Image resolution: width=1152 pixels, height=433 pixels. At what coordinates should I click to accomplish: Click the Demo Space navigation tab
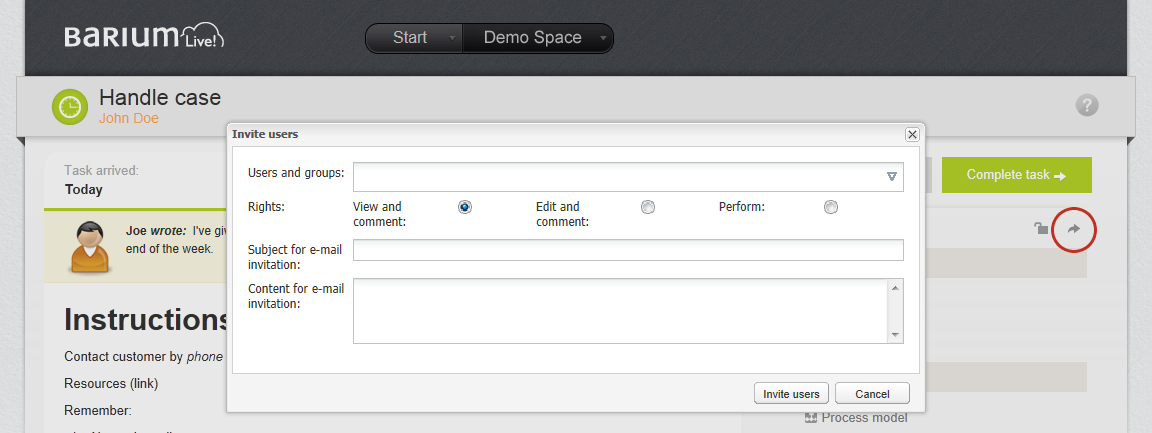coord(532,38)
